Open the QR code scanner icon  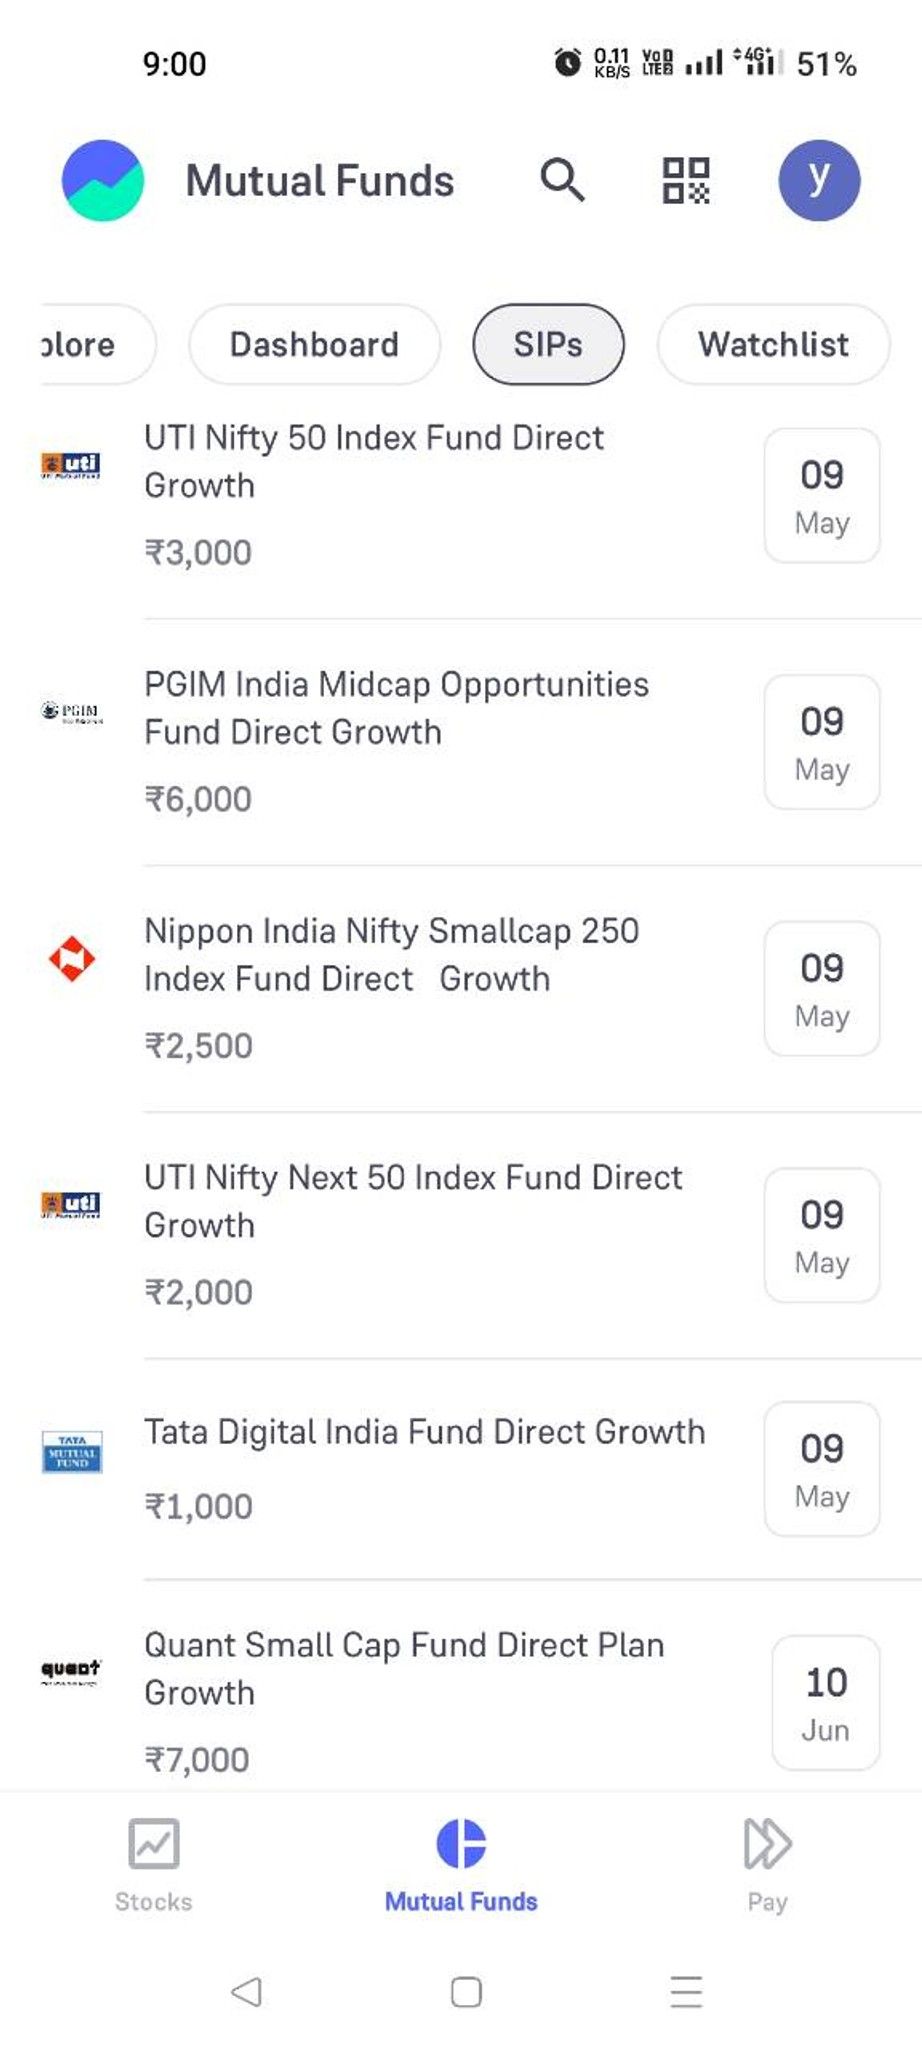pyautogui.click(x=686, y=181)
